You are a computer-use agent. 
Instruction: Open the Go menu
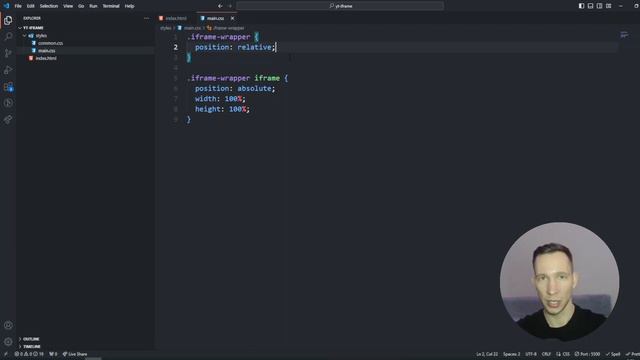tap(81, 6)
